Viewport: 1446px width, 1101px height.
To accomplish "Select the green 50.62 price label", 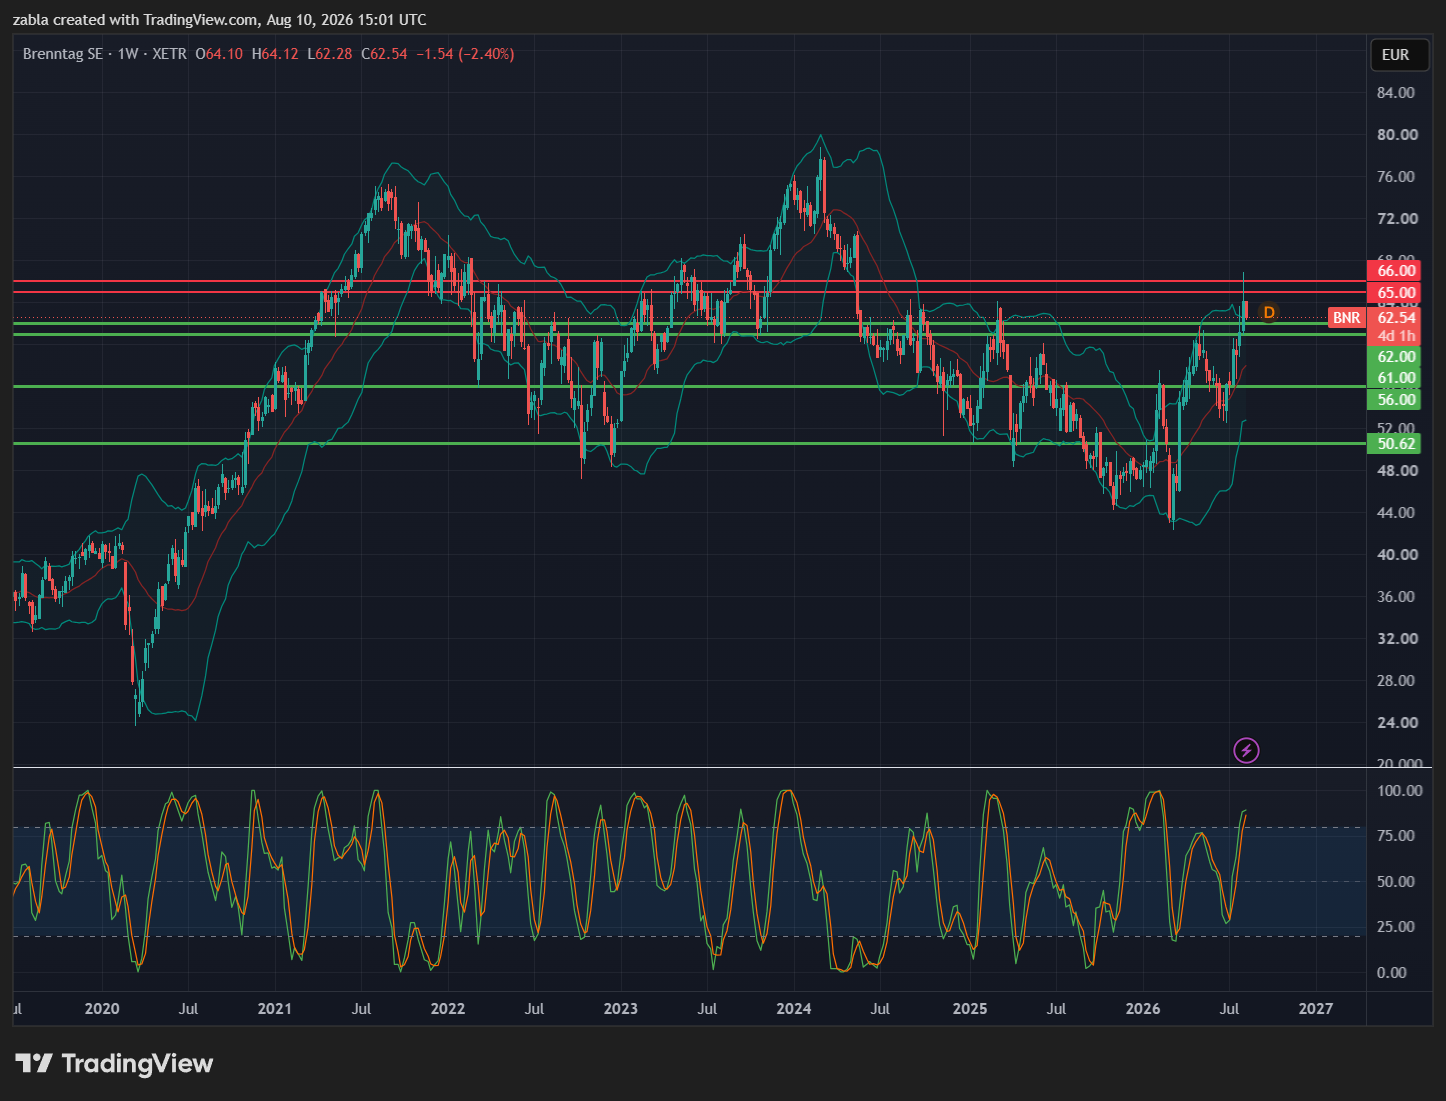I will pyautogui.click(x=1395, y=443).
